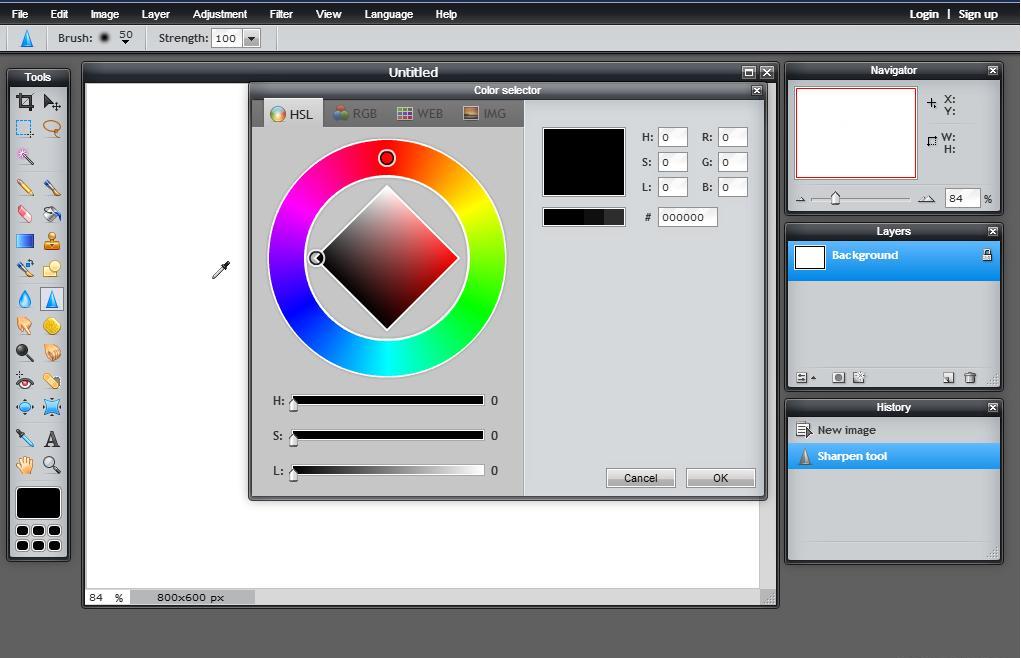Open the Filter menu
Screen dimensions: 1021x658
(281, 14)
